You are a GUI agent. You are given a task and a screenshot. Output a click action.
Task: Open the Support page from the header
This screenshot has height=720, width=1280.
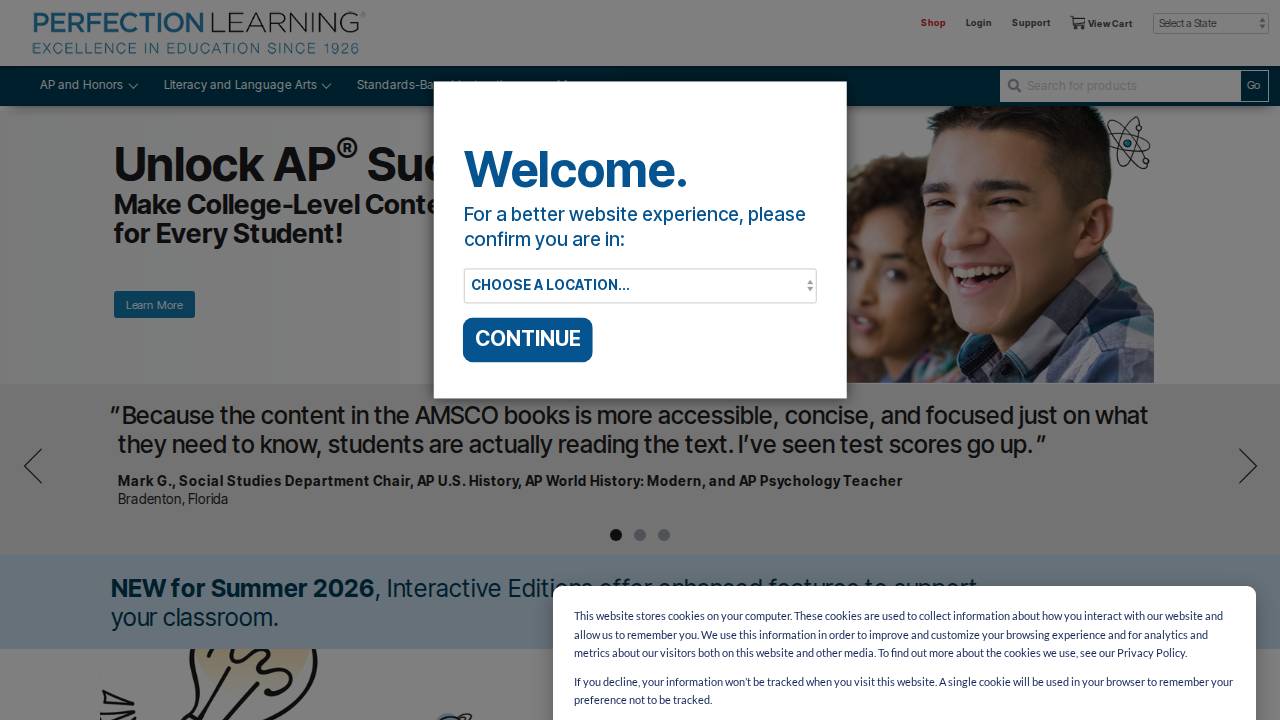pyautogui.click(x=1031, y=23)
